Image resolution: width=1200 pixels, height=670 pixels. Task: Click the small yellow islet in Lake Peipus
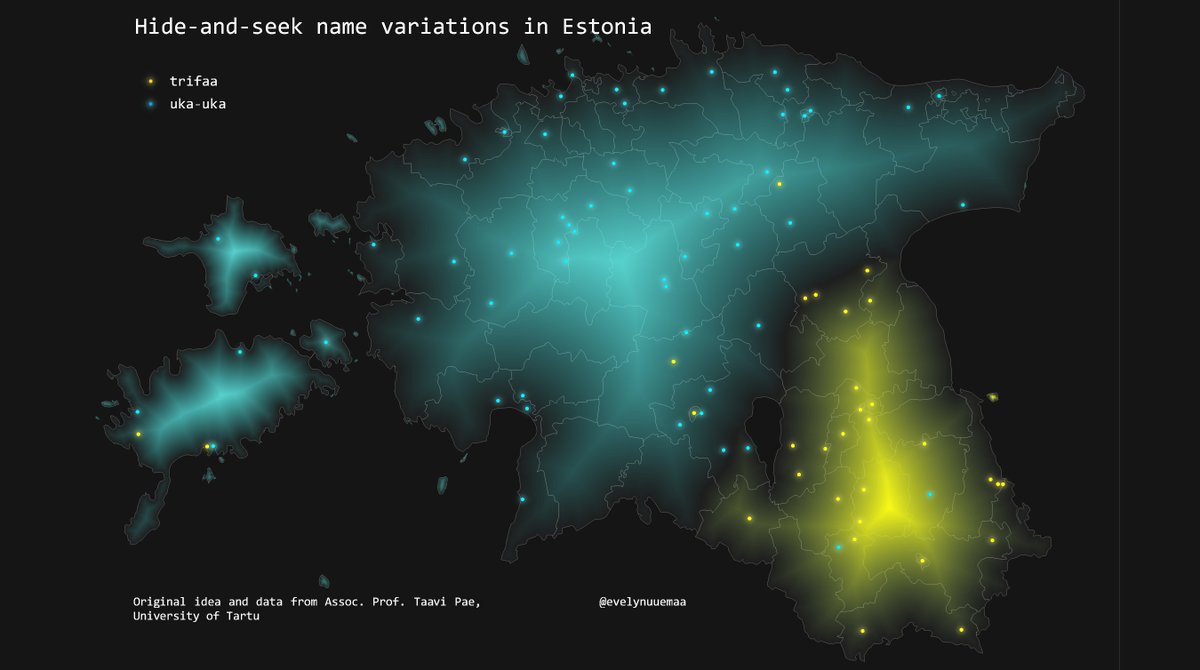(993, 397)
